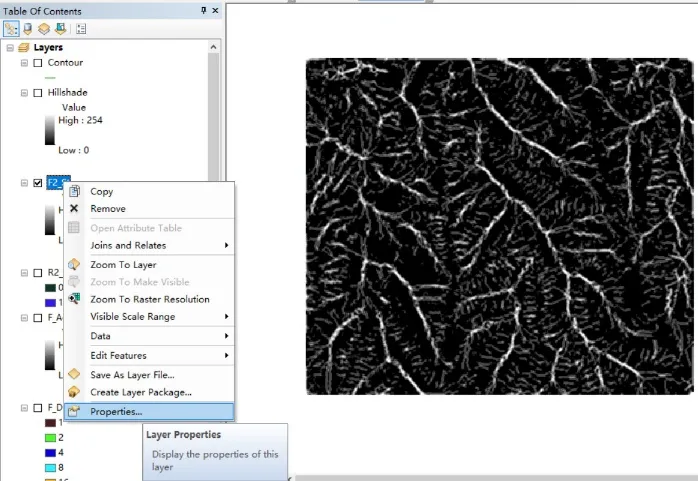Select the Contour layer name

click(65, 62)
